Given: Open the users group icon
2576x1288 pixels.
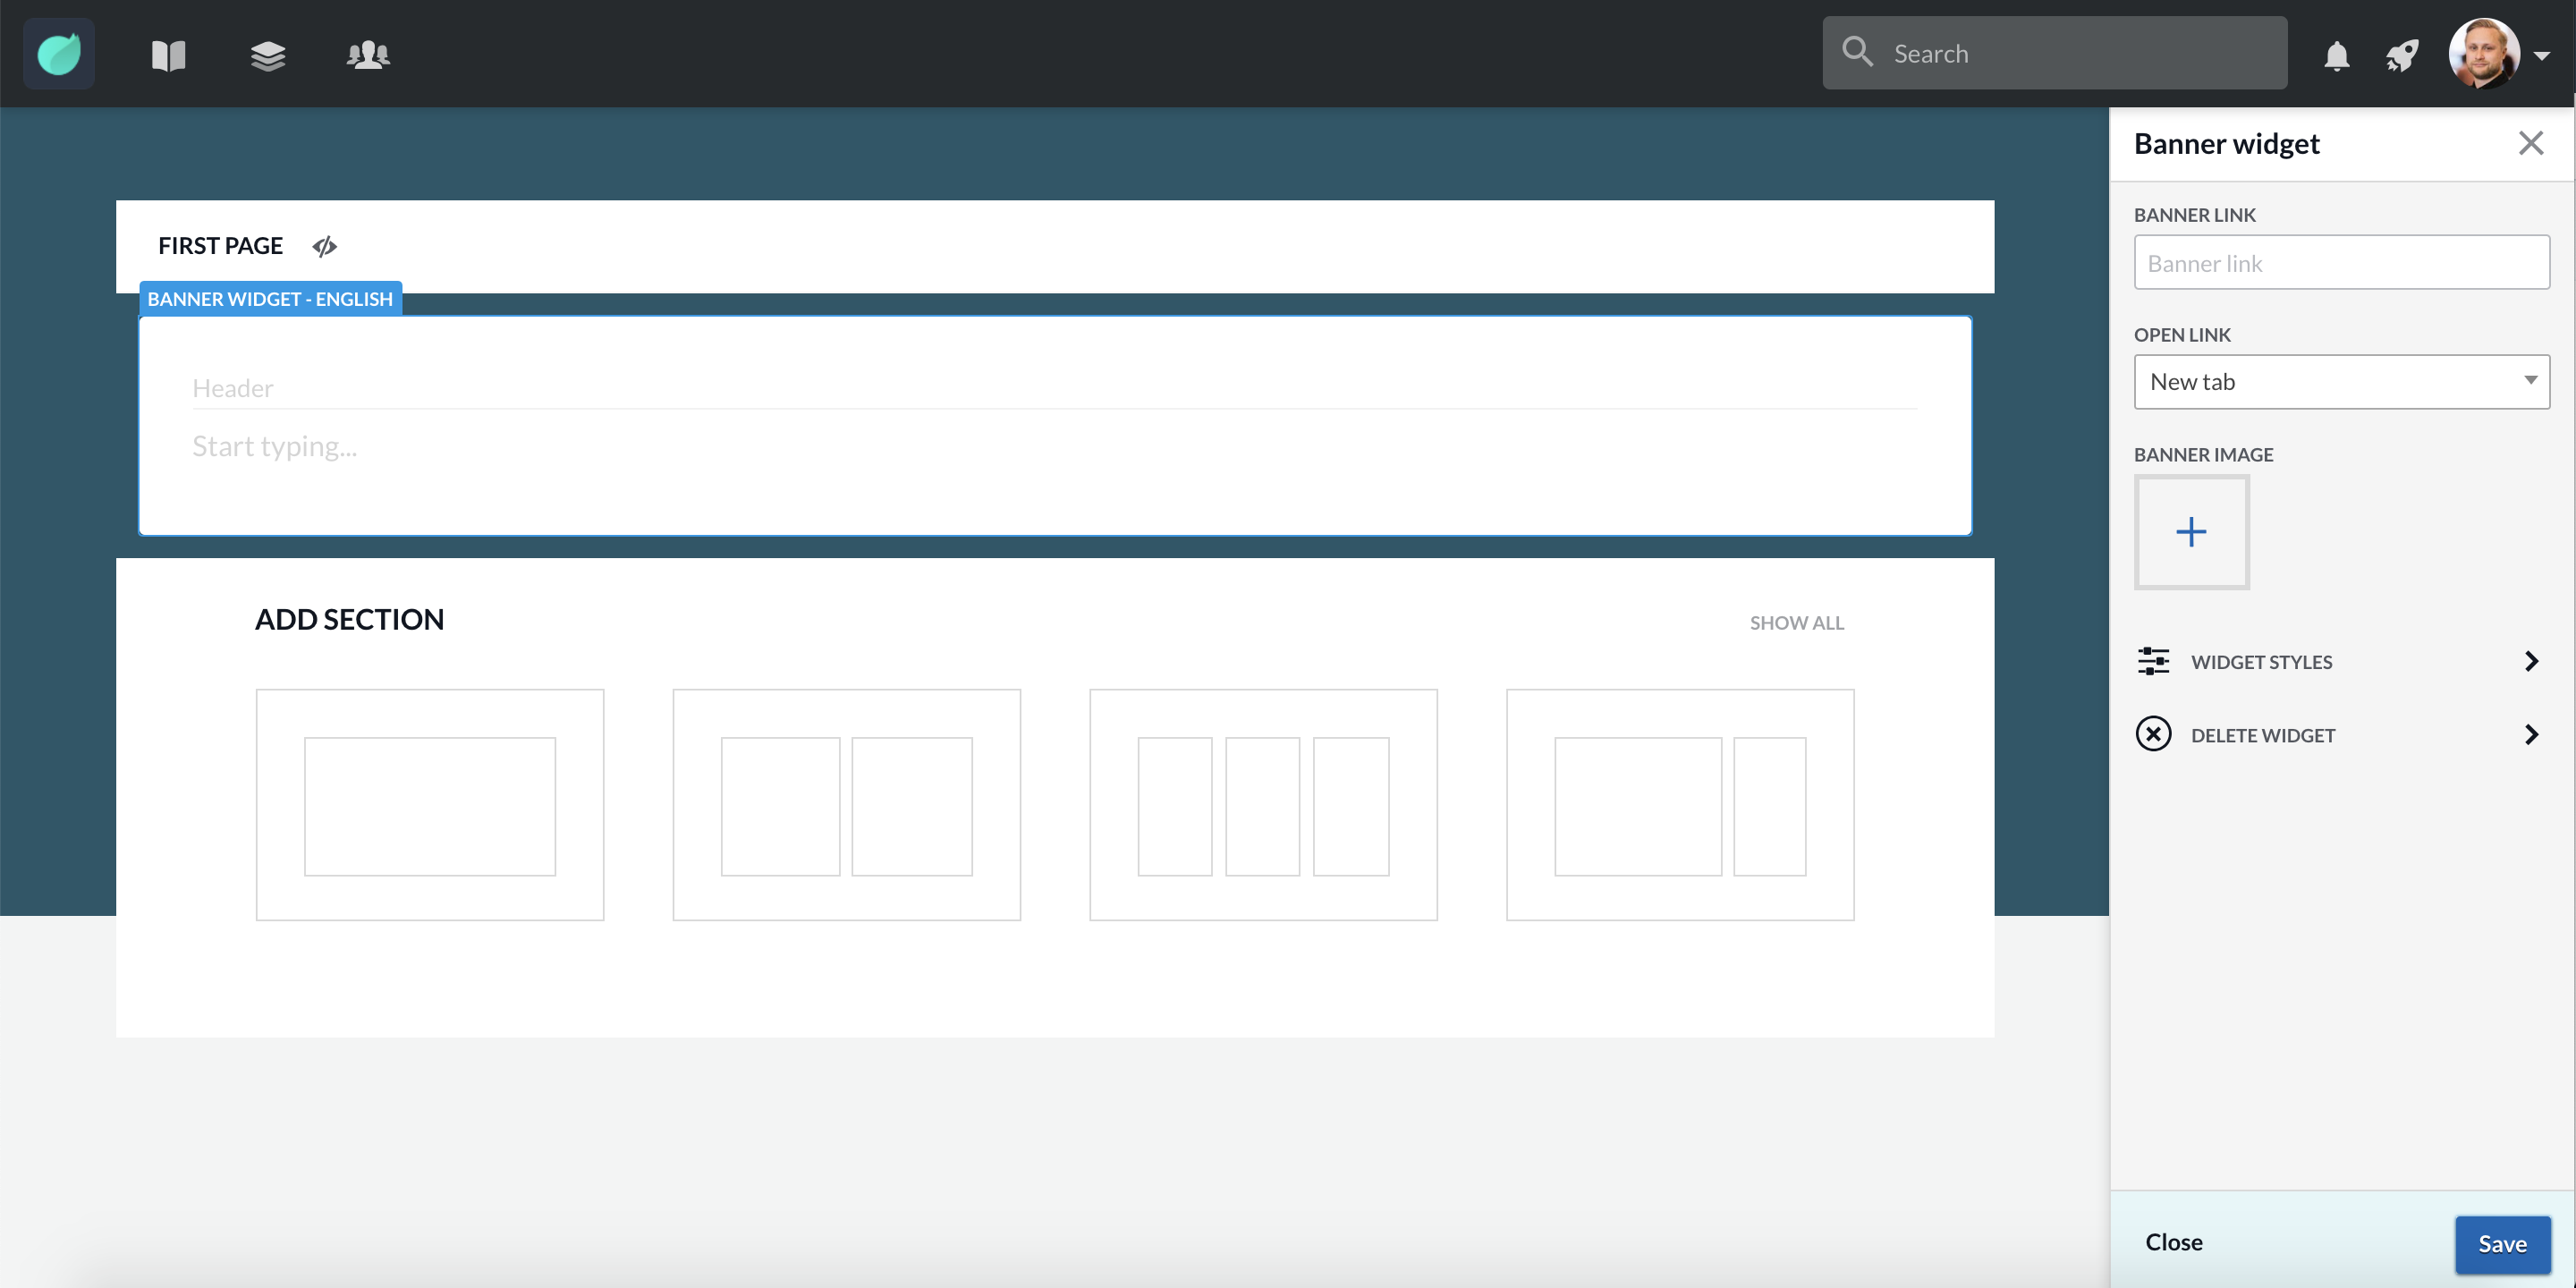Looking at the screenshot, I should tap(368, 55).
